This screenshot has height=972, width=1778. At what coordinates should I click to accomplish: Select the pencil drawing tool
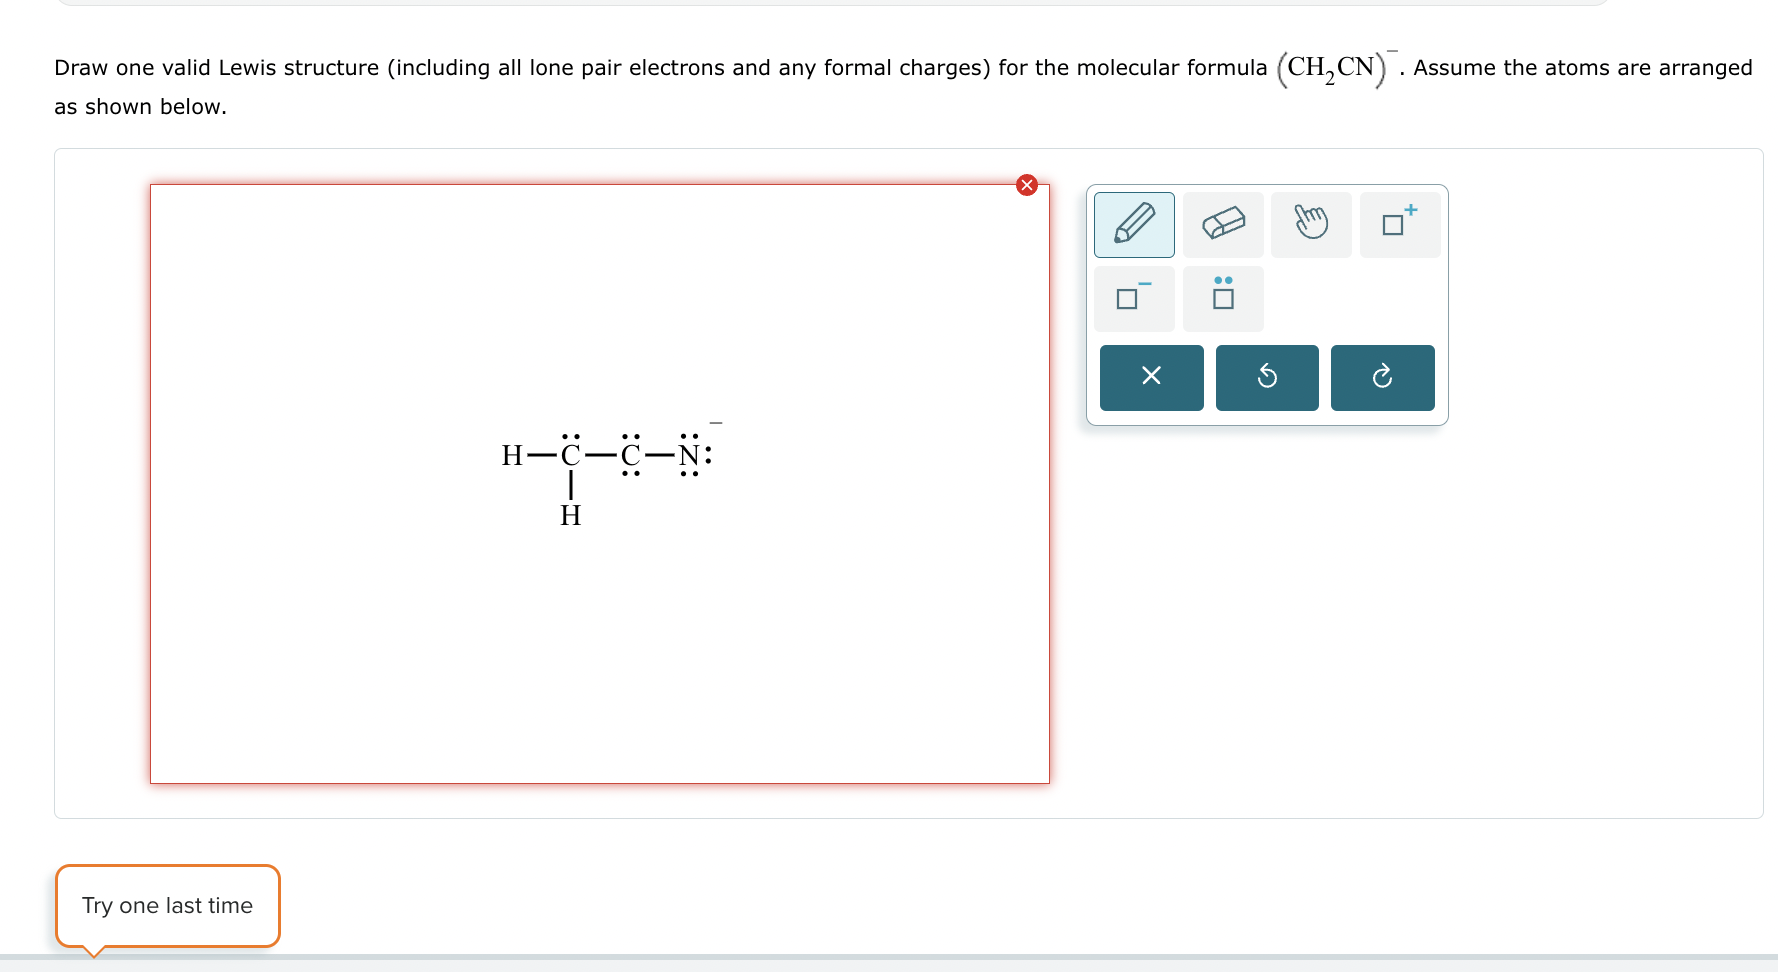coord(1134,224)
